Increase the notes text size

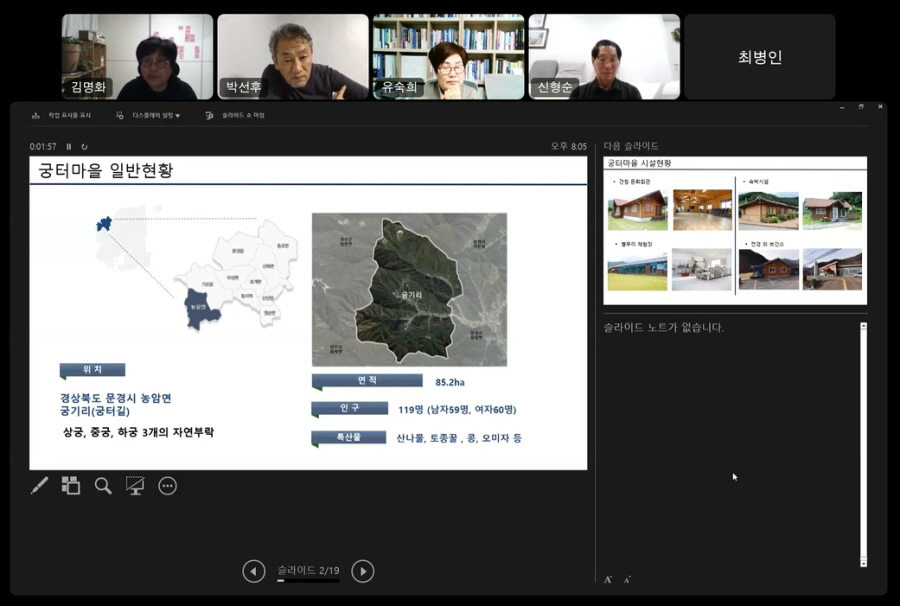(608, 579)
